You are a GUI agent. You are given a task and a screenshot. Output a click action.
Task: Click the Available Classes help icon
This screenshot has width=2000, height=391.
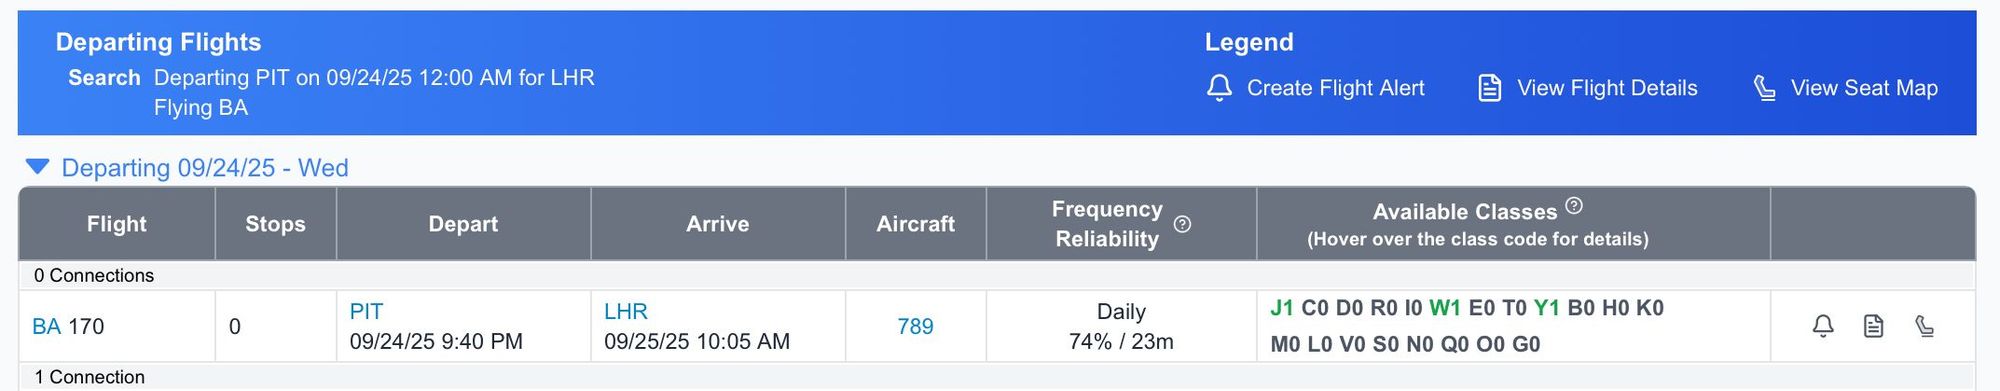pyautogui.click(x=1574, y=206)
